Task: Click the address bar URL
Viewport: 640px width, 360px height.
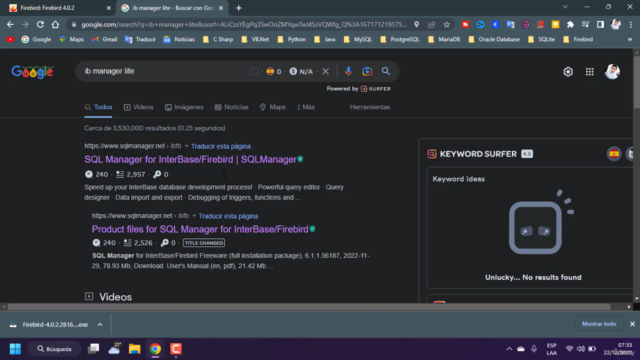Action: click(x=244, y=24)
